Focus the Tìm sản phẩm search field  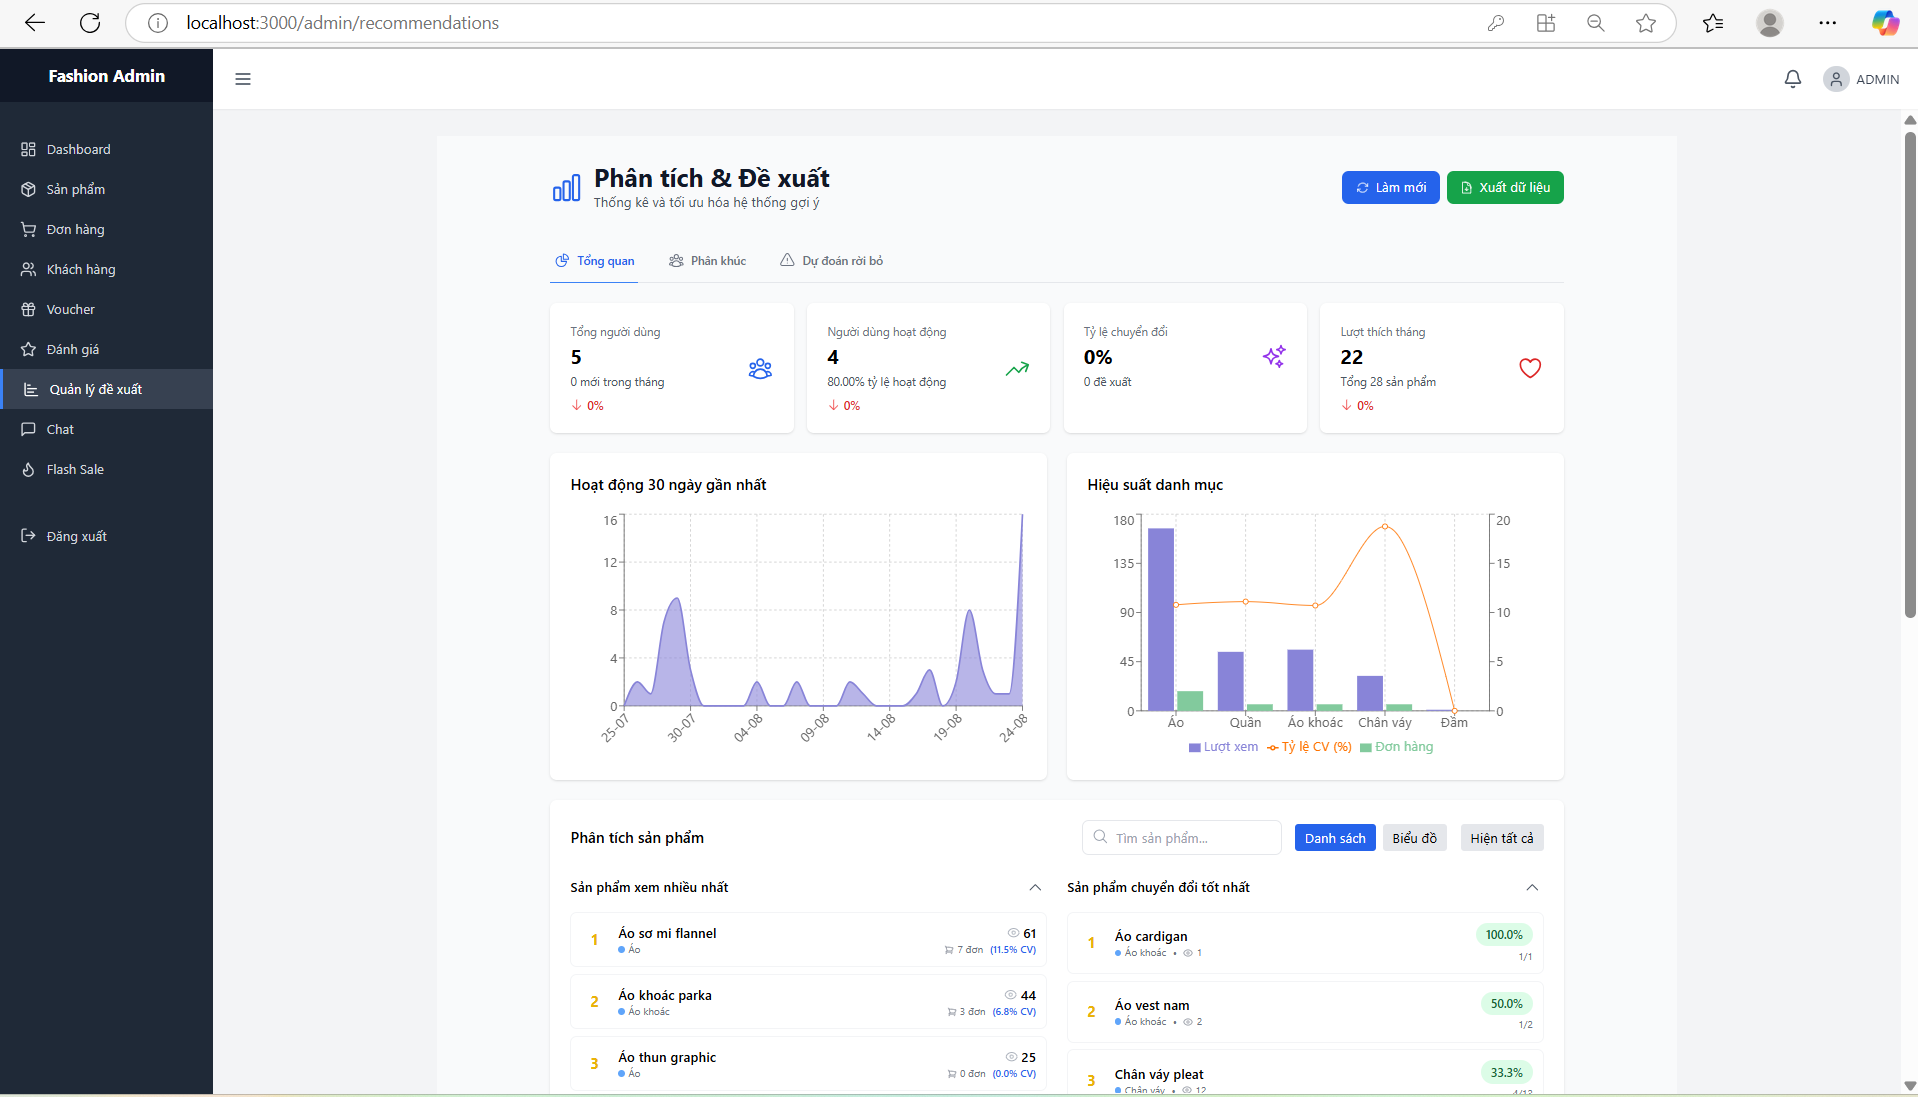1181,838
